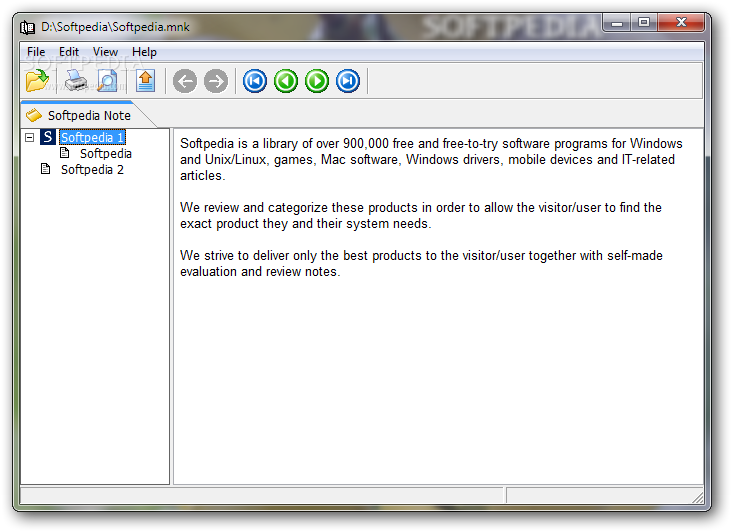This screenshot has height=532, width=732.
Task: Open the View menu
Action: pos(105,52)
